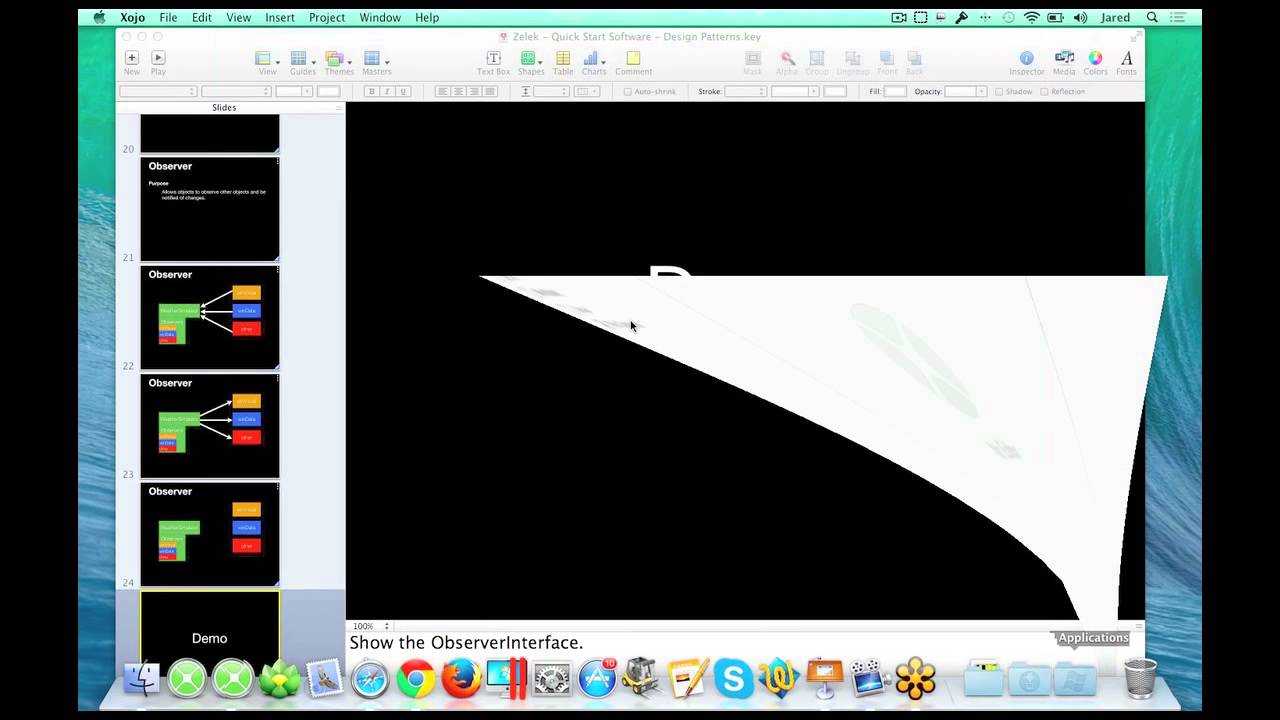Launch Google Chrome from the Dock
The height and width of the screenshot is (720, 1280).
pos(416,679)
